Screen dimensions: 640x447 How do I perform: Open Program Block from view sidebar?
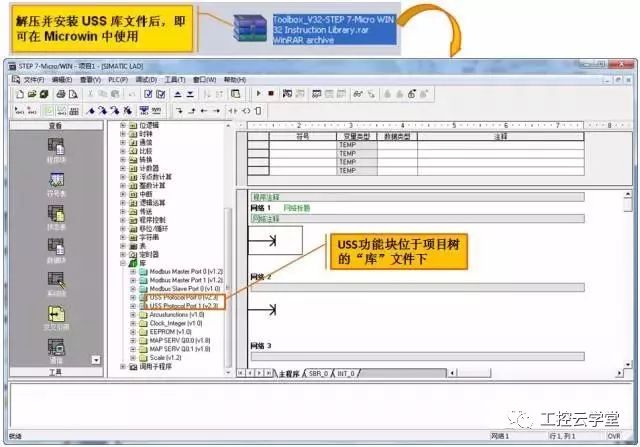tap(56, 150)
